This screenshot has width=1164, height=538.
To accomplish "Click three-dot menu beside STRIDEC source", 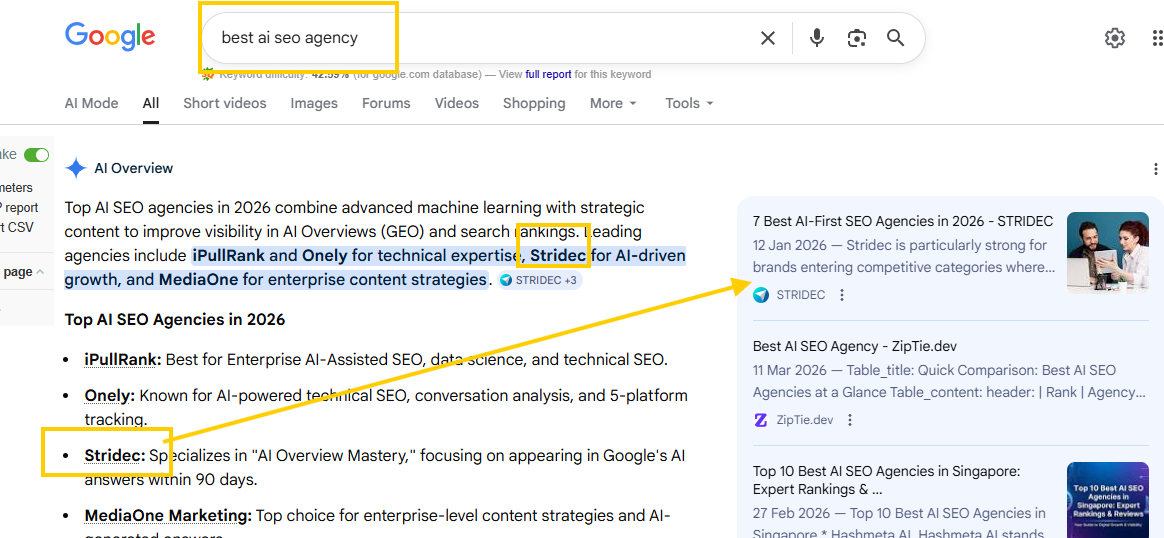I will 842,295.
